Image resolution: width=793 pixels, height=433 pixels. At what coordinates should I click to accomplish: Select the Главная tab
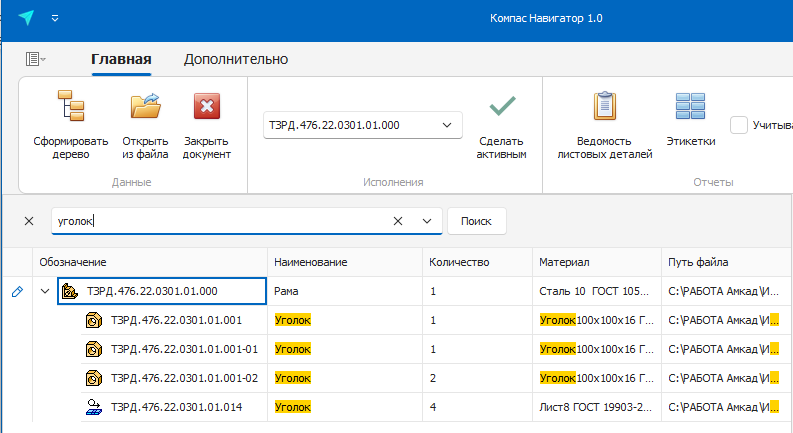[x=121, y=59]
